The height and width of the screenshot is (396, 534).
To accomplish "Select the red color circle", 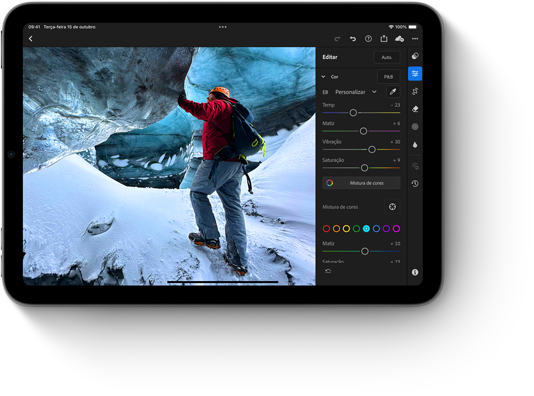I will 326,228.
